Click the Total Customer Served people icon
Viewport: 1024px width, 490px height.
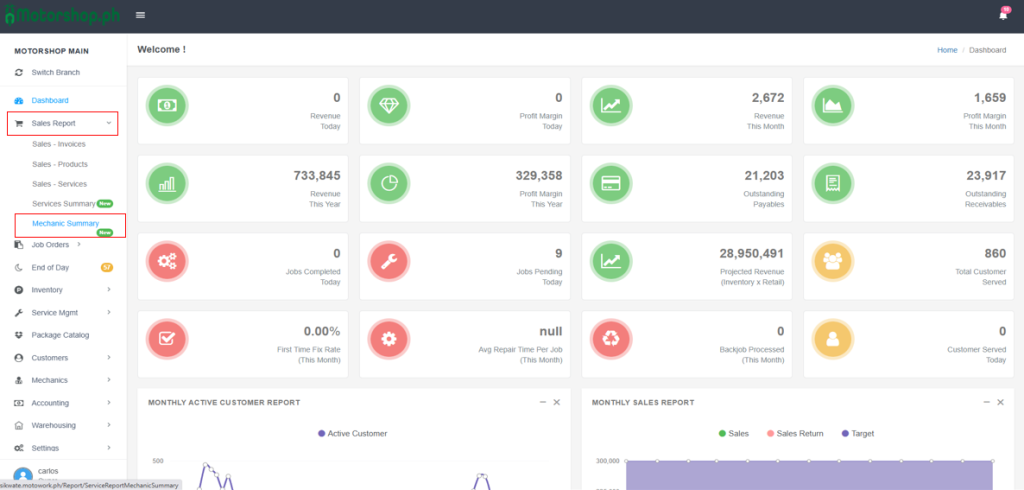(832, 261)
